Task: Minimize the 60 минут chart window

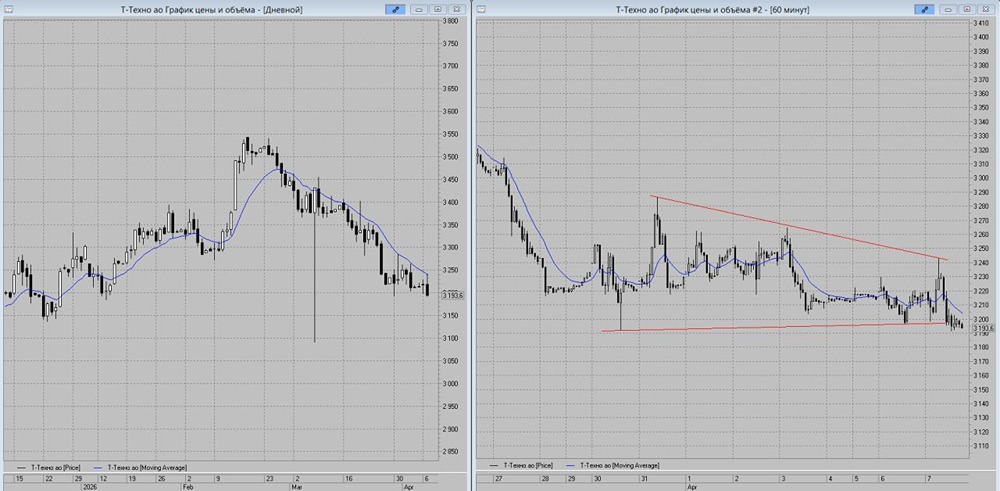Action: click(x=948, y=10)
